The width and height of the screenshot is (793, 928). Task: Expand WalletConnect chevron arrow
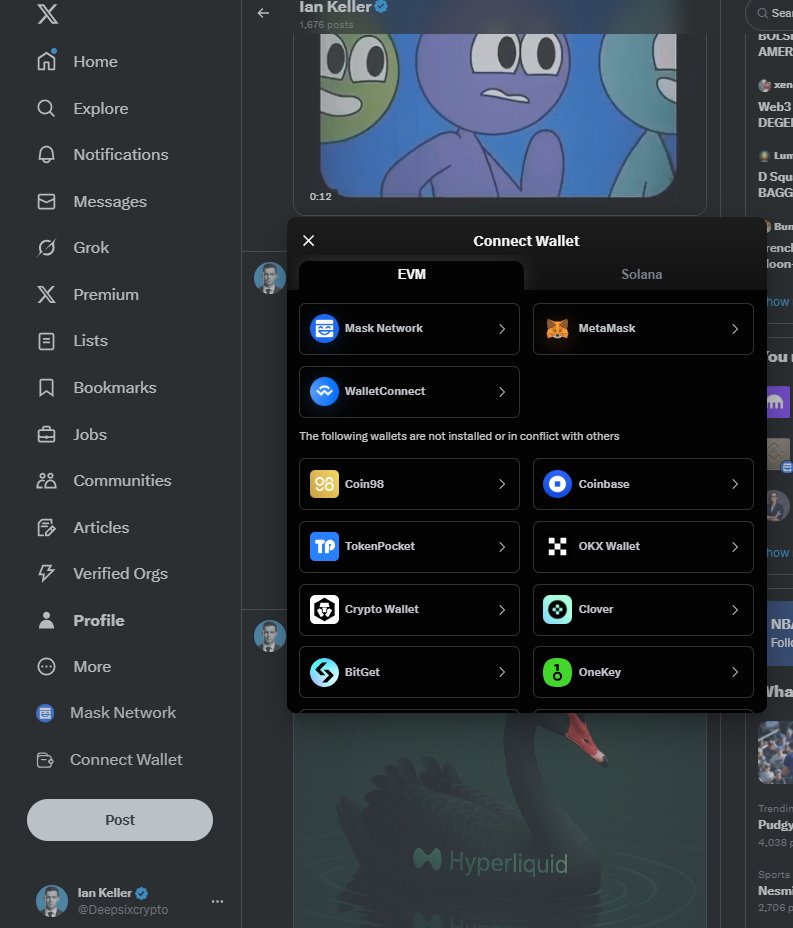coord(502,392)
